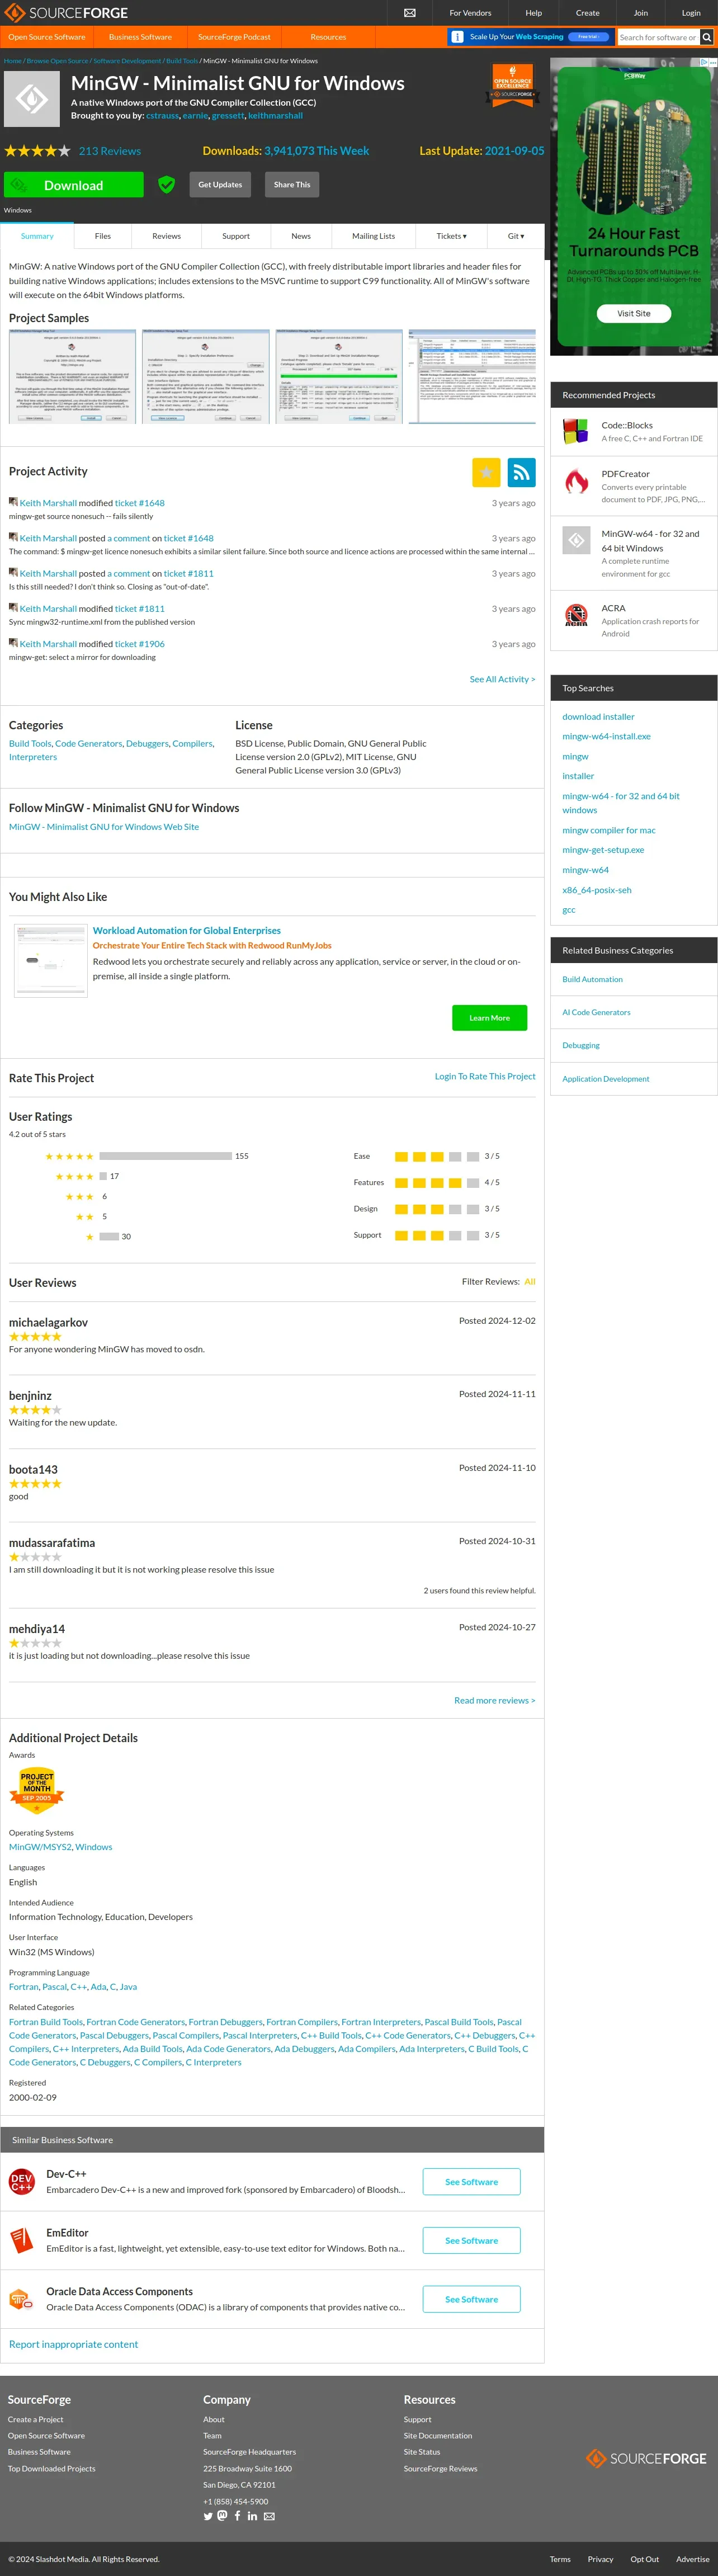Open the Free trial pill in banner

(x=588, y=37)
